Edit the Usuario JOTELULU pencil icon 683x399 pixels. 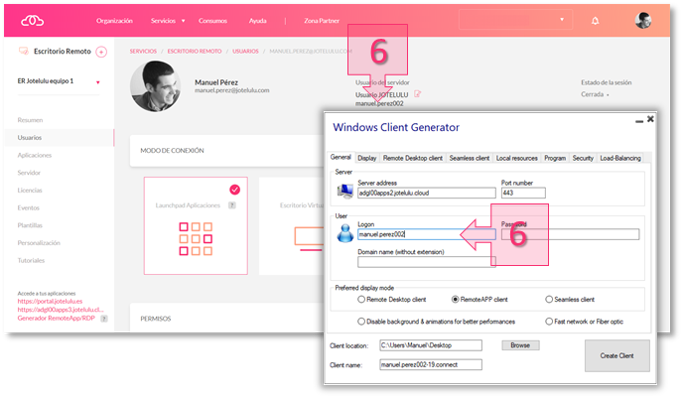point(417,94)
